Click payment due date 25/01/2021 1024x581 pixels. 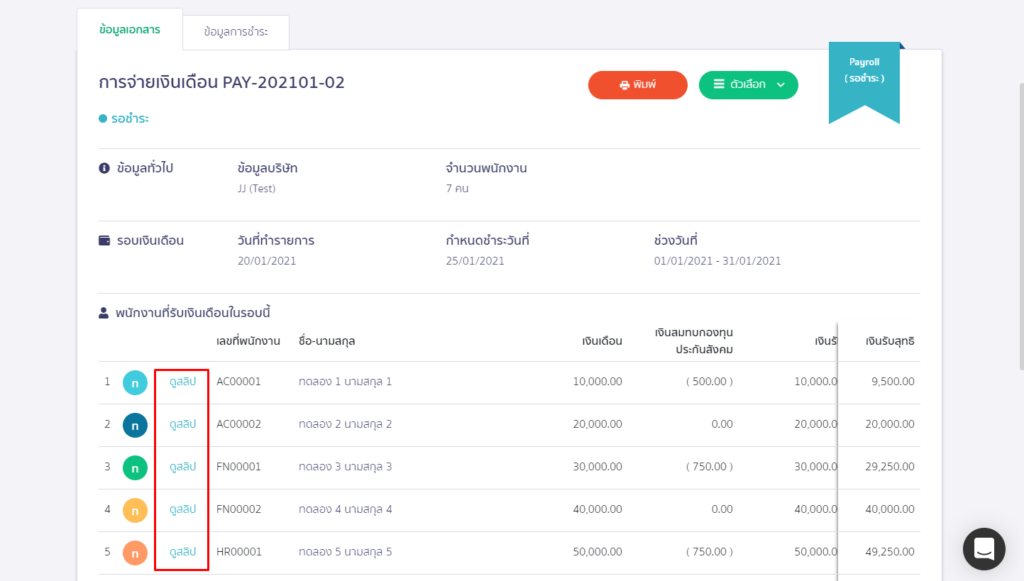point(475,261)
